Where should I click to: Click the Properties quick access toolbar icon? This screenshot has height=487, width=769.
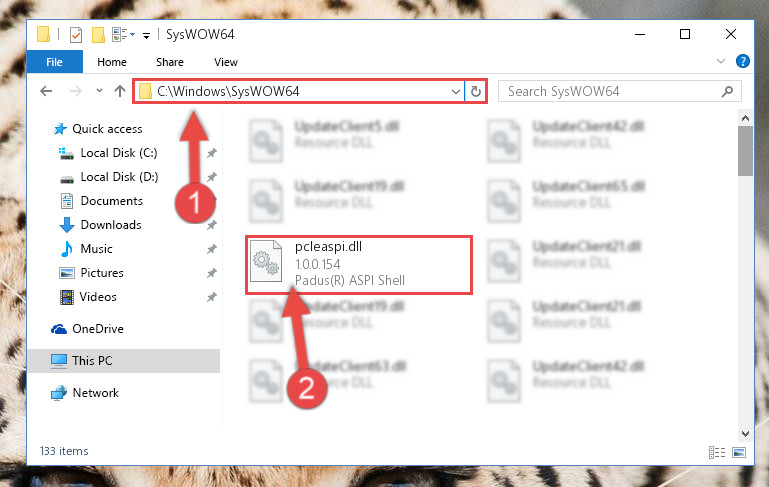coord(76,35)
